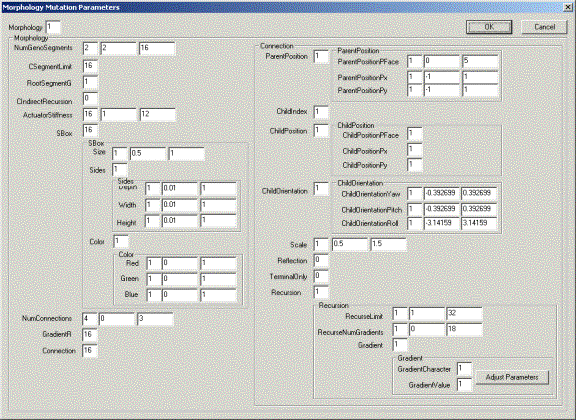Select the Color Blue maximum value field

click(219, 295)
